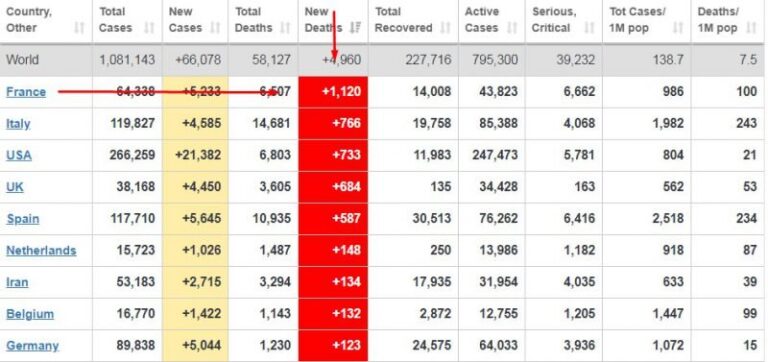768x362 pixels.
Task: Click the Total Deaths header label
Action: point(253,20)
